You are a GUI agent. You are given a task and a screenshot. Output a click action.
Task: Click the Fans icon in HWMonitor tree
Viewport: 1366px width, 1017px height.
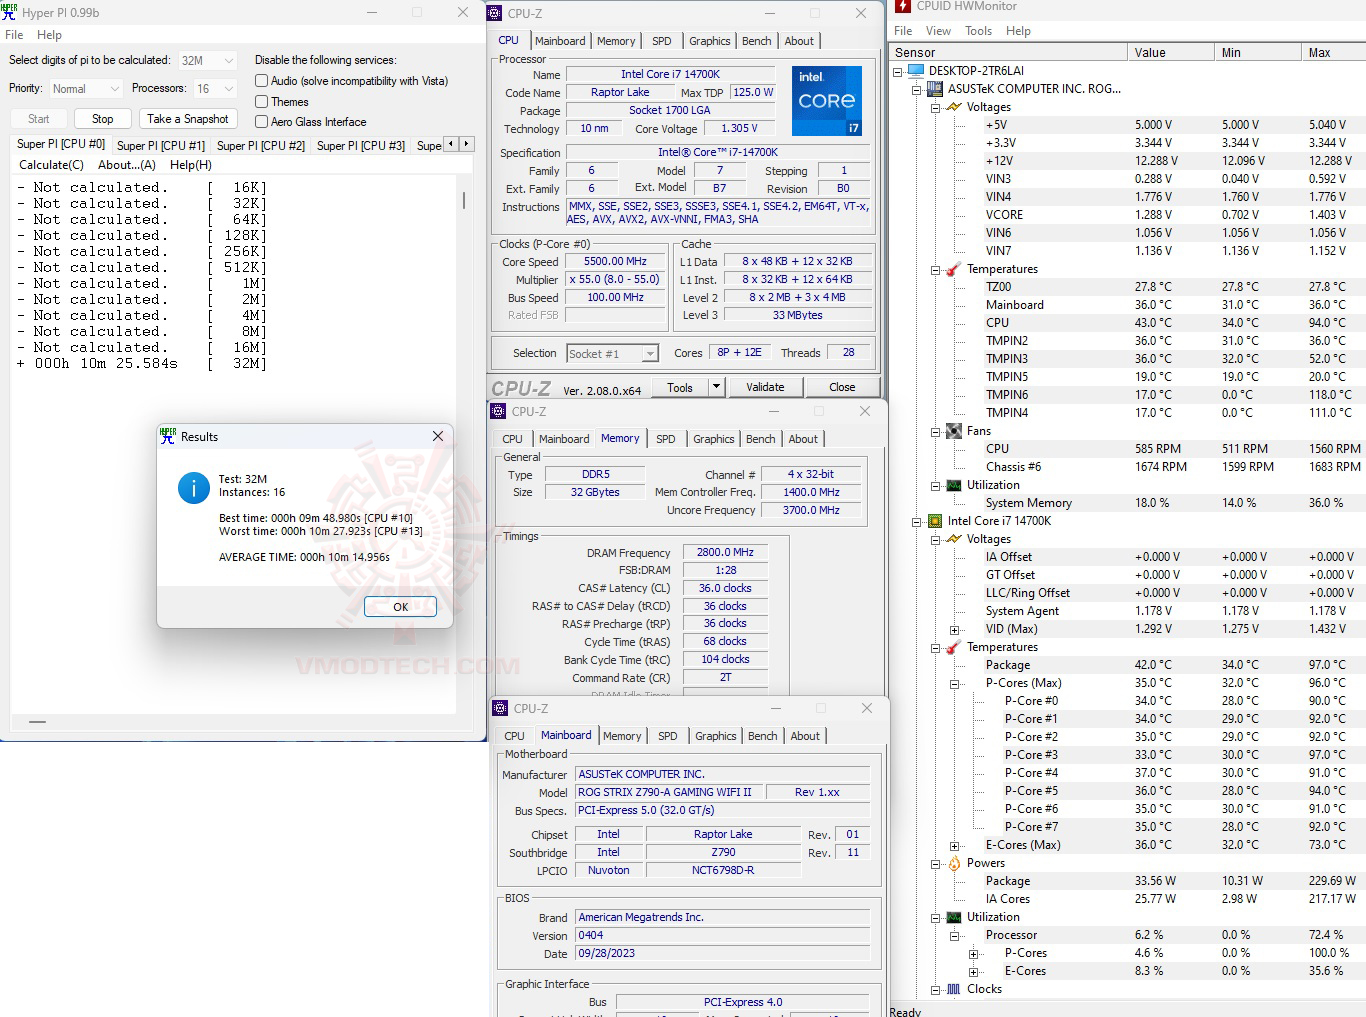point(954,431)
